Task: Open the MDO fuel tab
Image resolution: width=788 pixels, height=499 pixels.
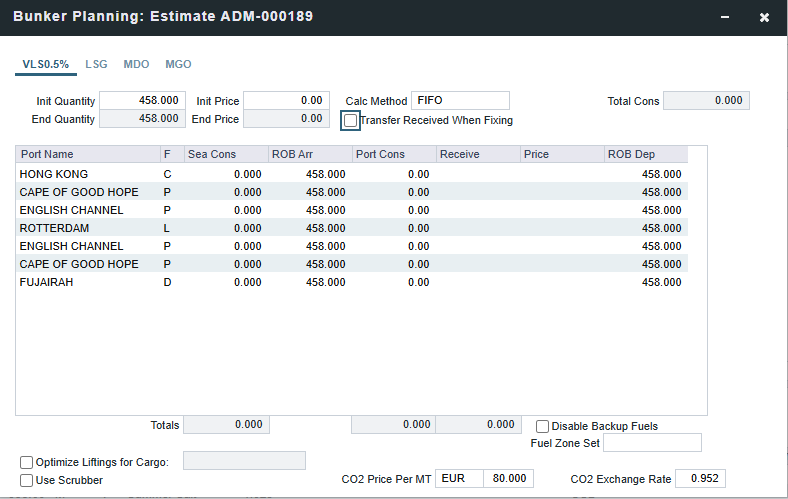Action: [136, 64]
